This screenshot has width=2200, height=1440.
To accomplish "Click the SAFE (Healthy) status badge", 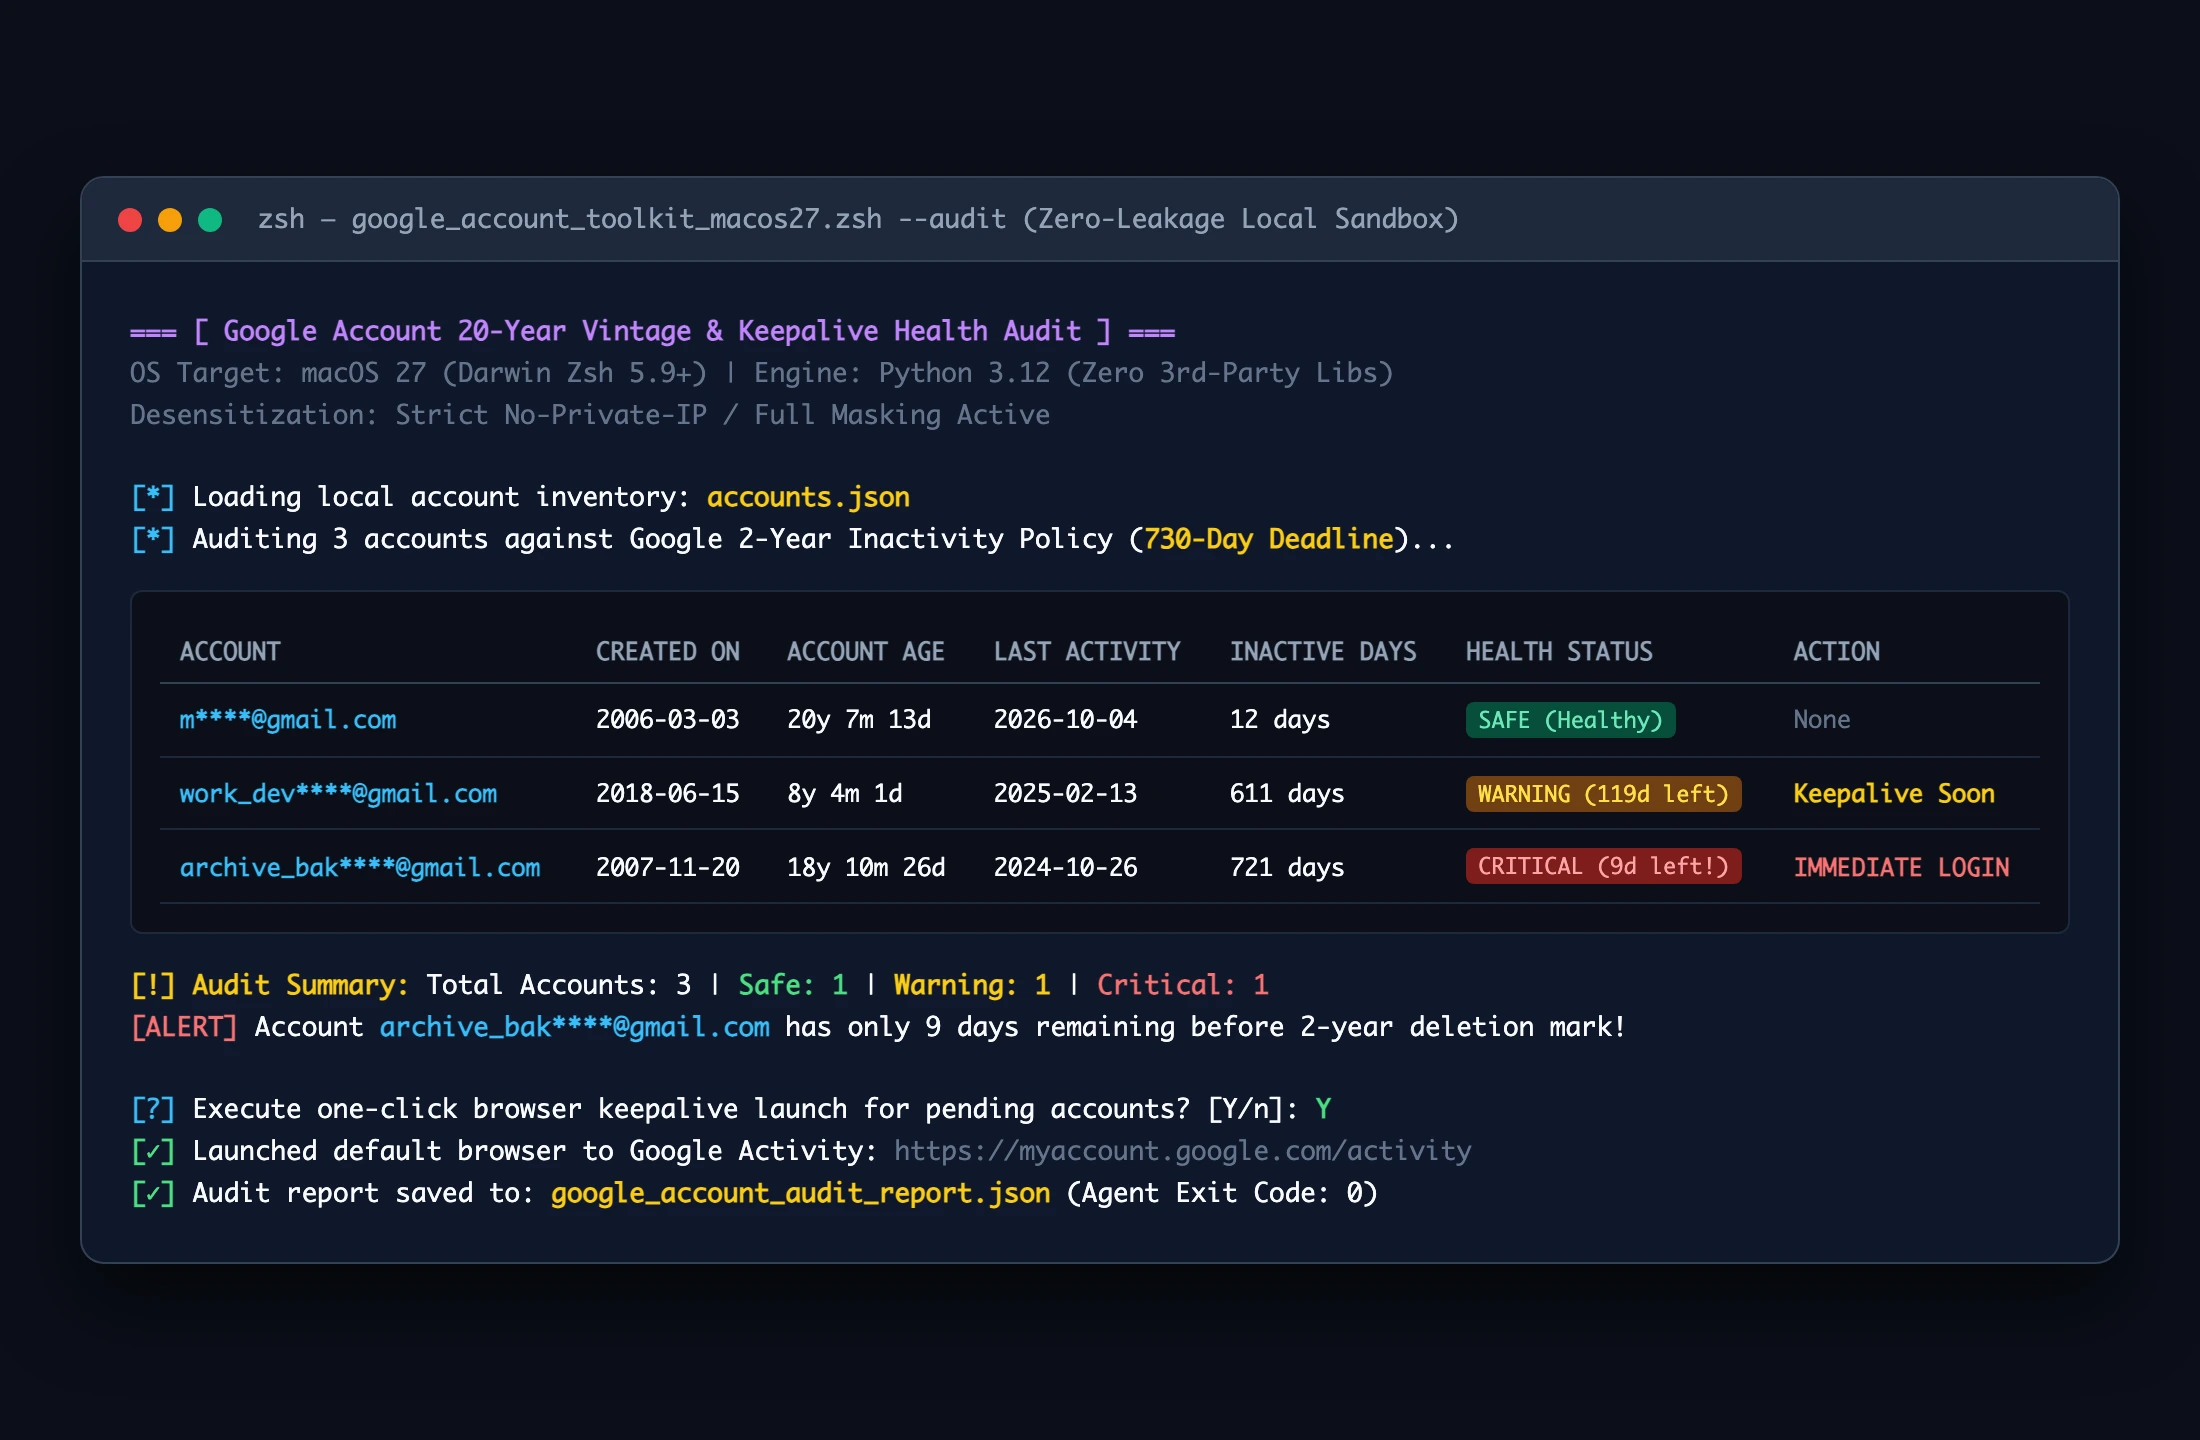I will coord(1570,720).
